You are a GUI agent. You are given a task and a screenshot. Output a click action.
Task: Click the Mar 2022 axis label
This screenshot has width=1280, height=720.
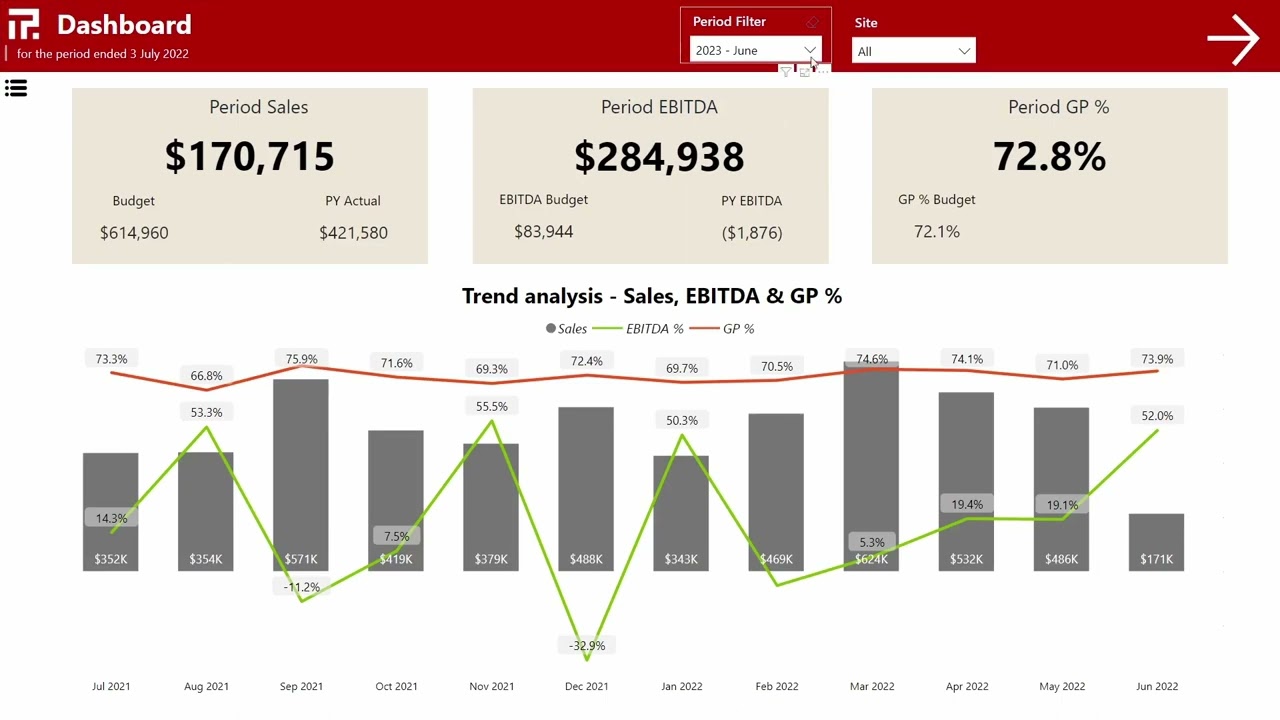[x=872, y=686]
